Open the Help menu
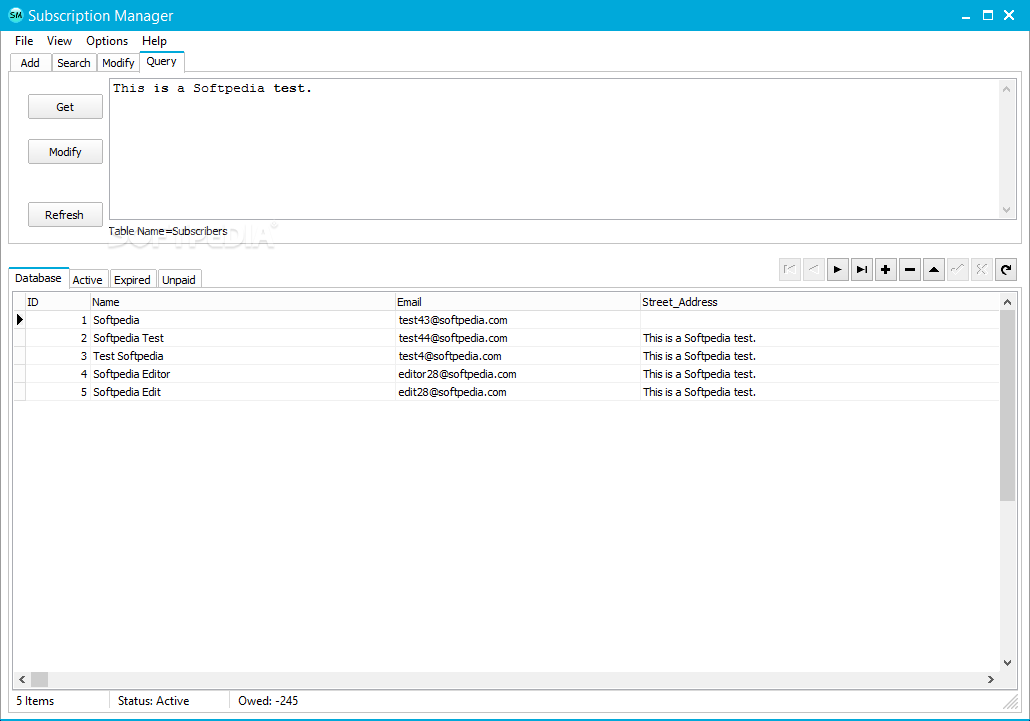1030x721 pixels. (x=154, y=41)
